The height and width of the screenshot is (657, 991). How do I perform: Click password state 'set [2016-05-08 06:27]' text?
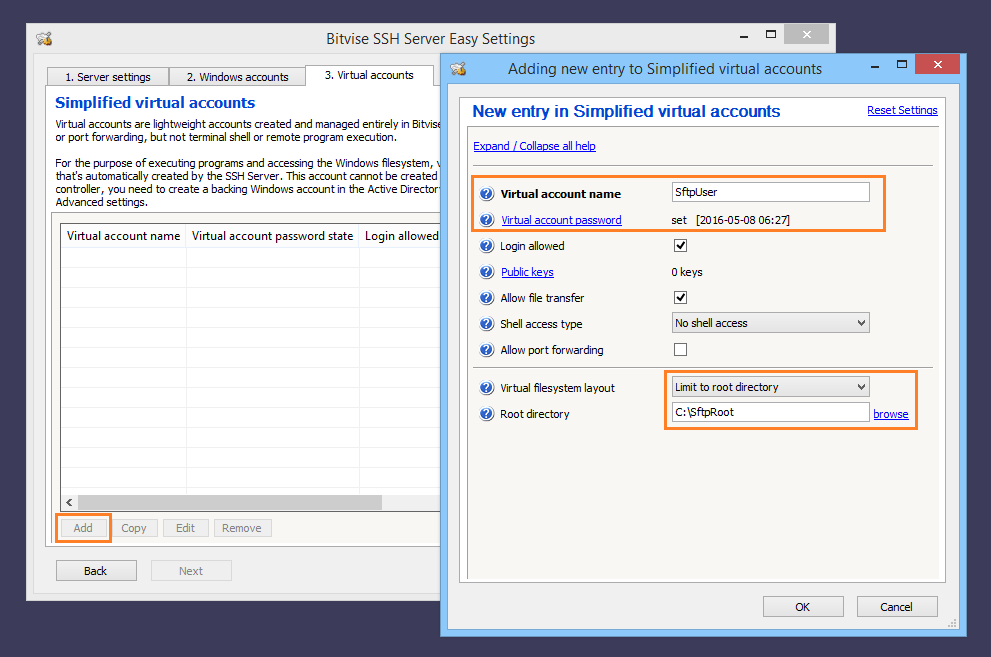point(731,220)
